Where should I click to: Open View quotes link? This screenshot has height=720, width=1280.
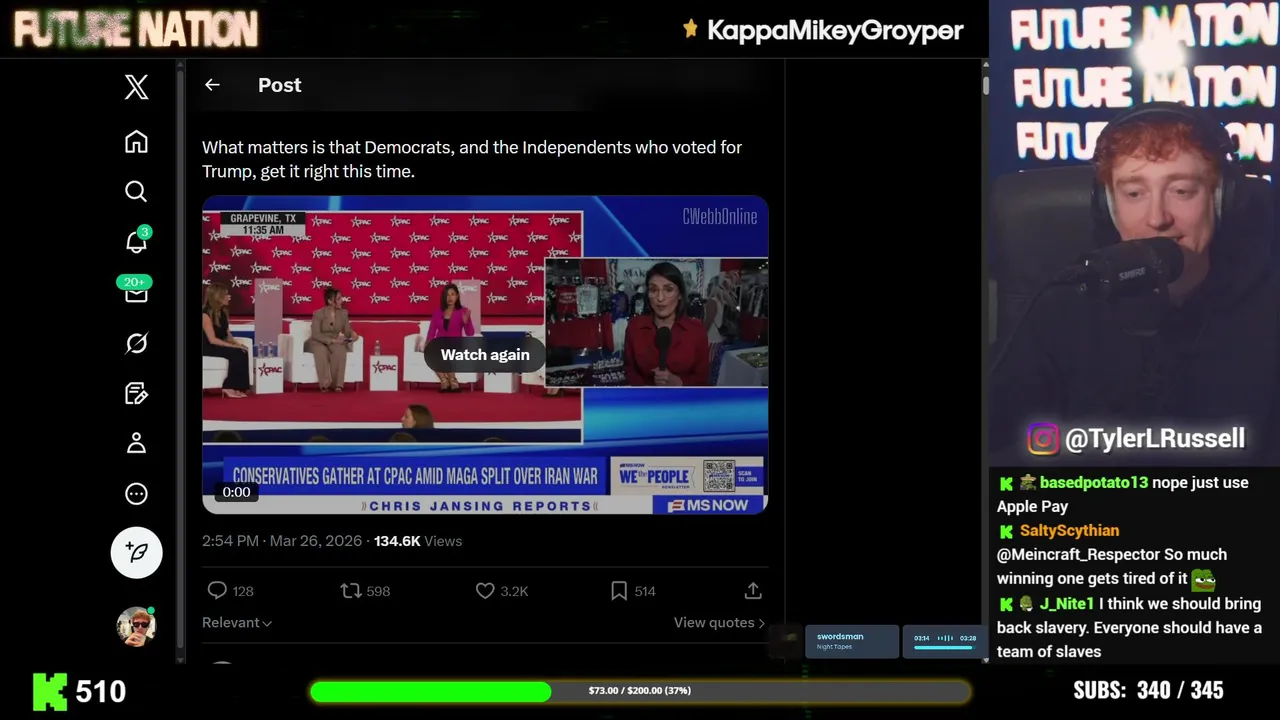point(719,622)
